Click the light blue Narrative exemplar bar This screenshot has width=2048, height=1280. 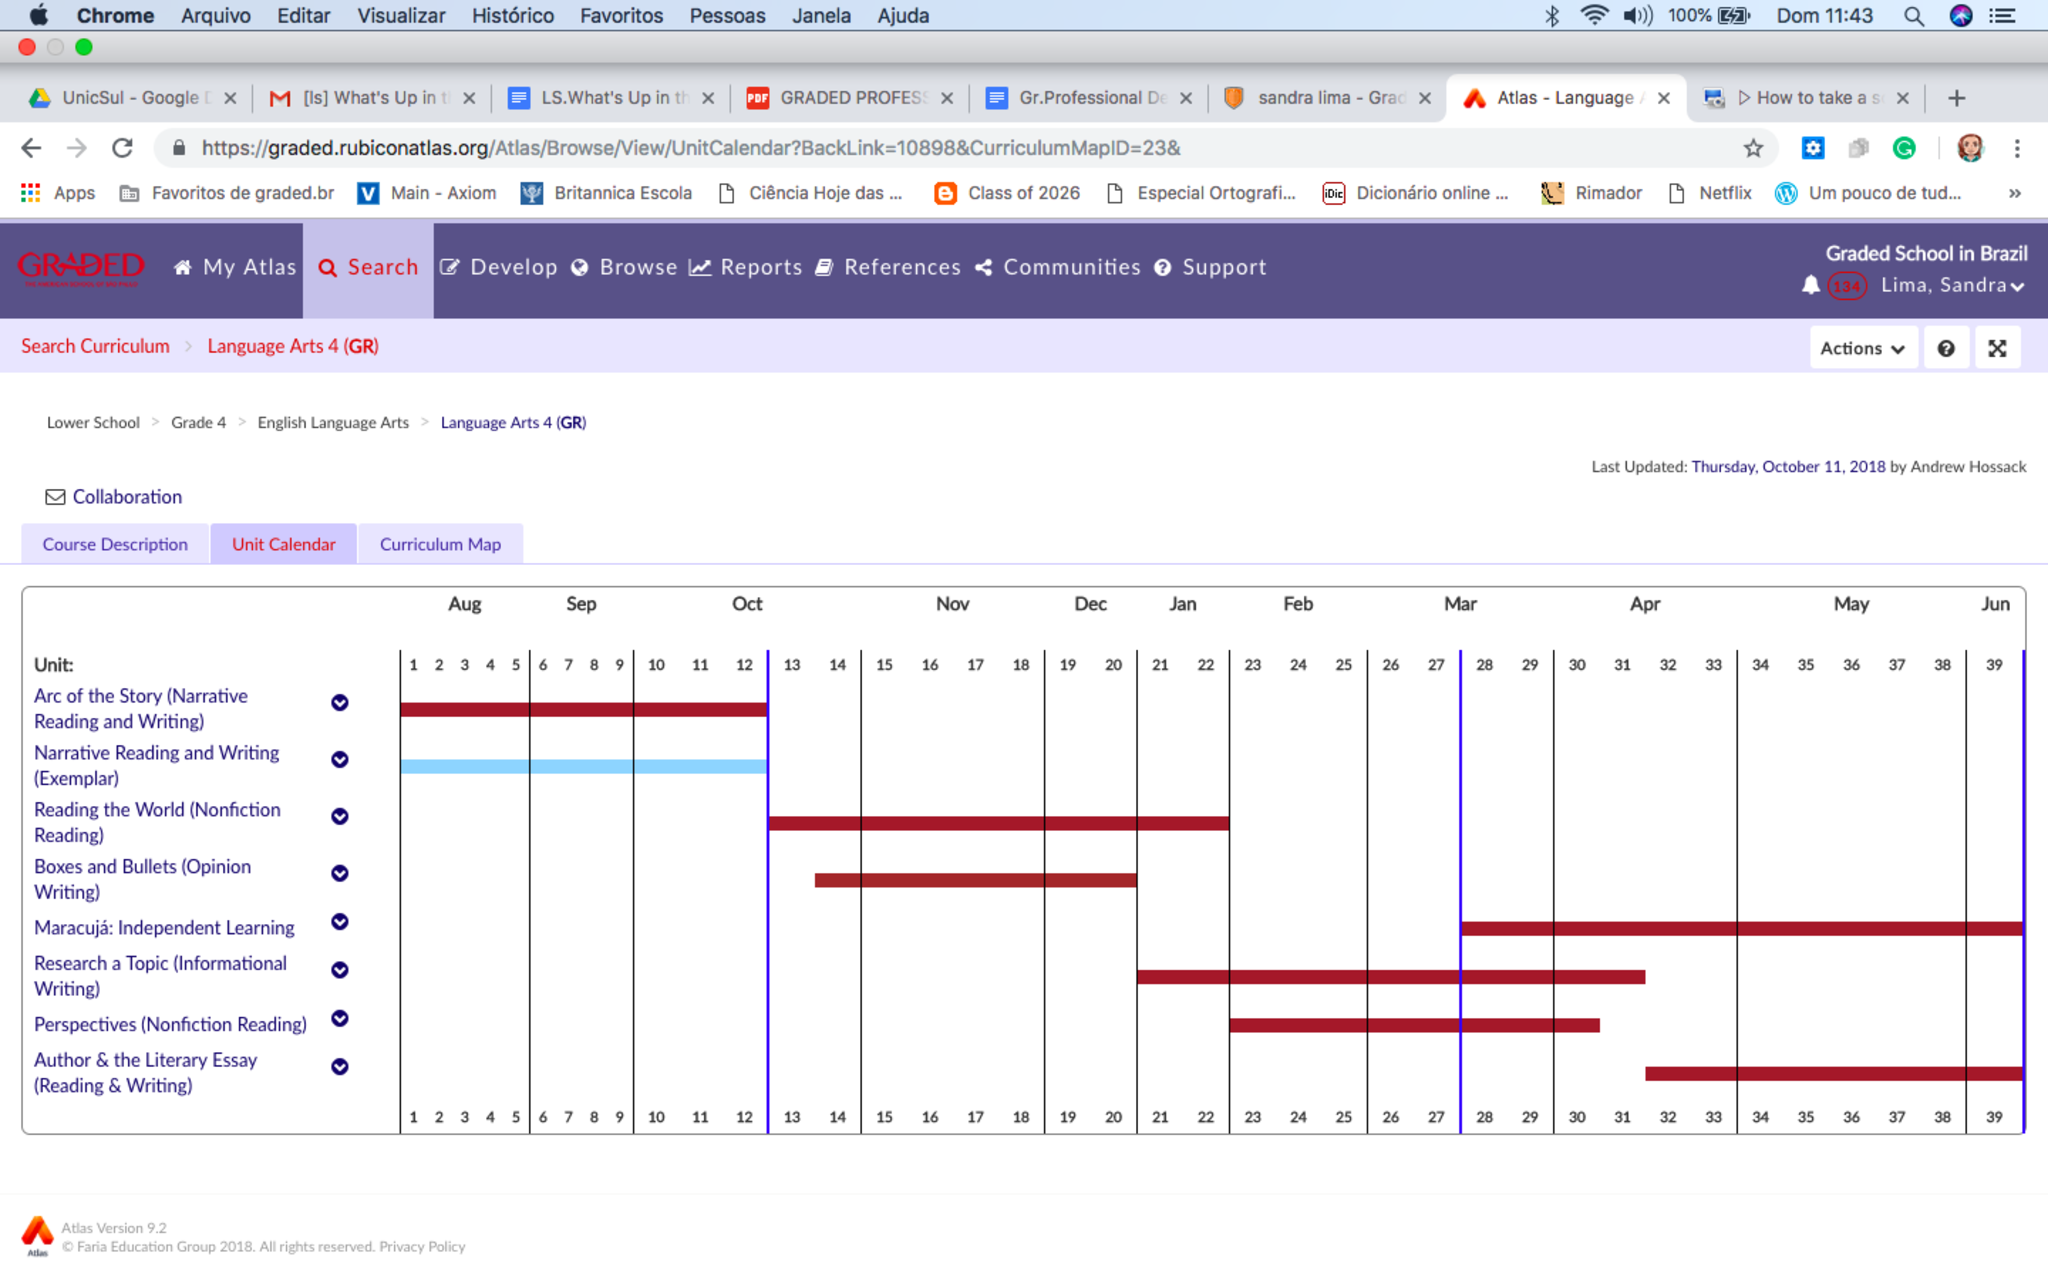[583, 767]
